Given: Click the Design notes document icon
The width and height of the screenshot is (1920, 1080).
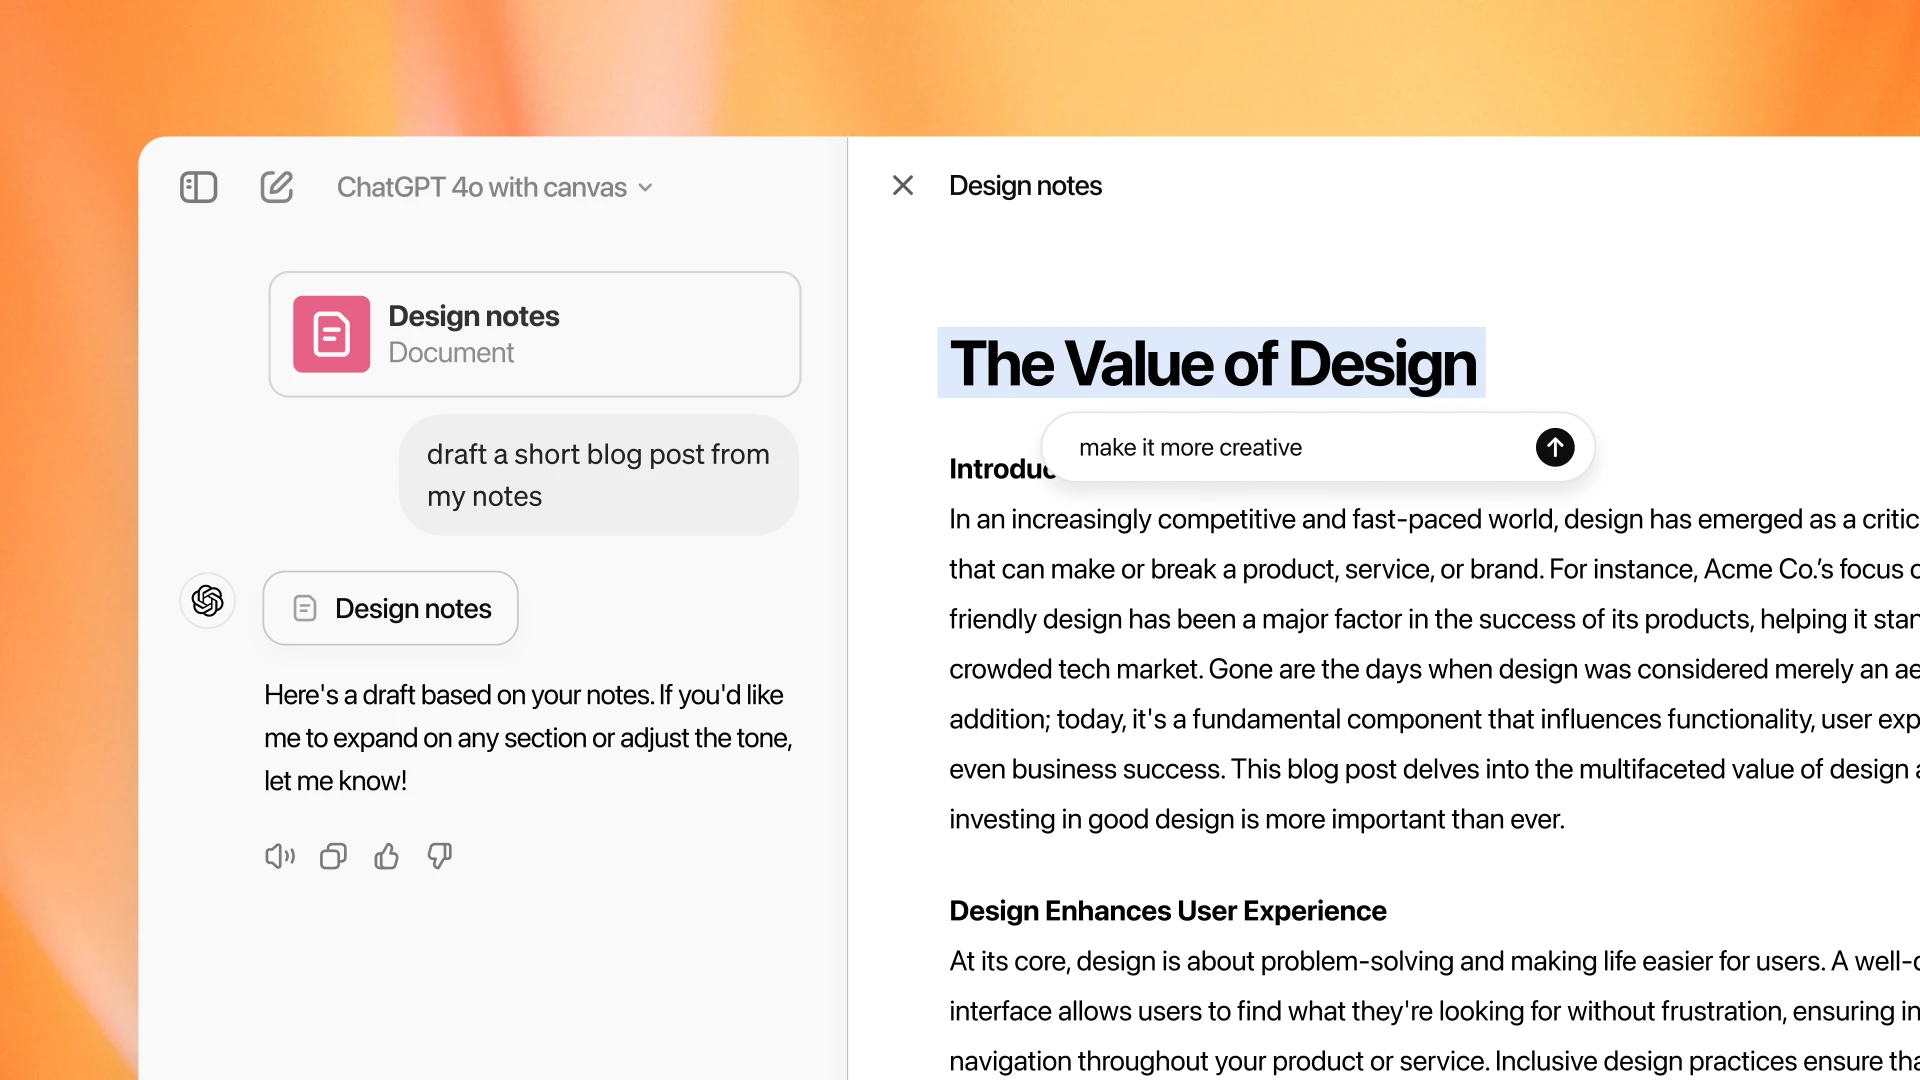Looking at the screenshot, I should (331, 334).
